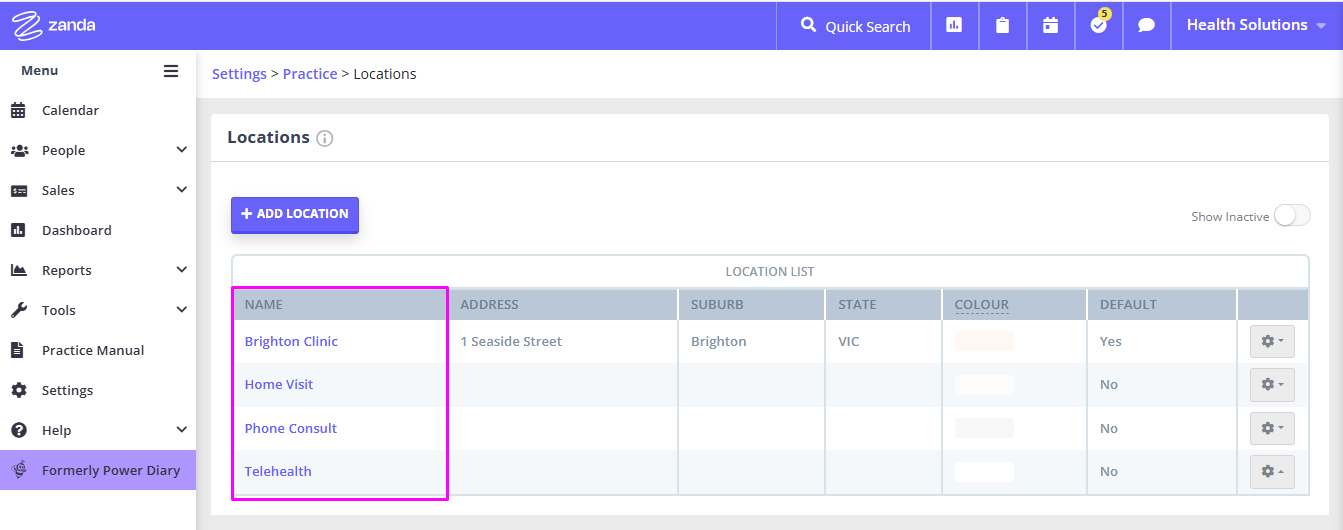This screenshot has width=1343, height=530.
Task: Open the reports chart icon in top bar
Action: 954,26
